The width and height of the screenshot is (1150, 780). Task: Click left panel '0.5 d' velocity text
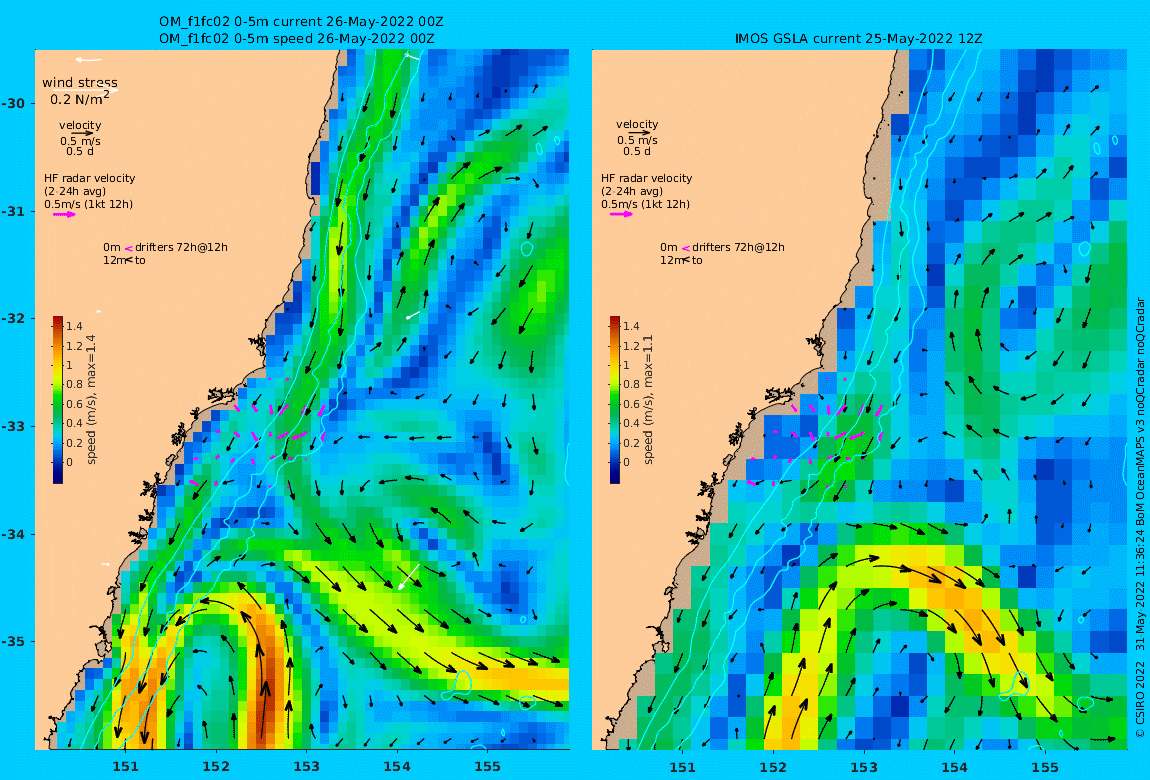coord(80,152)
